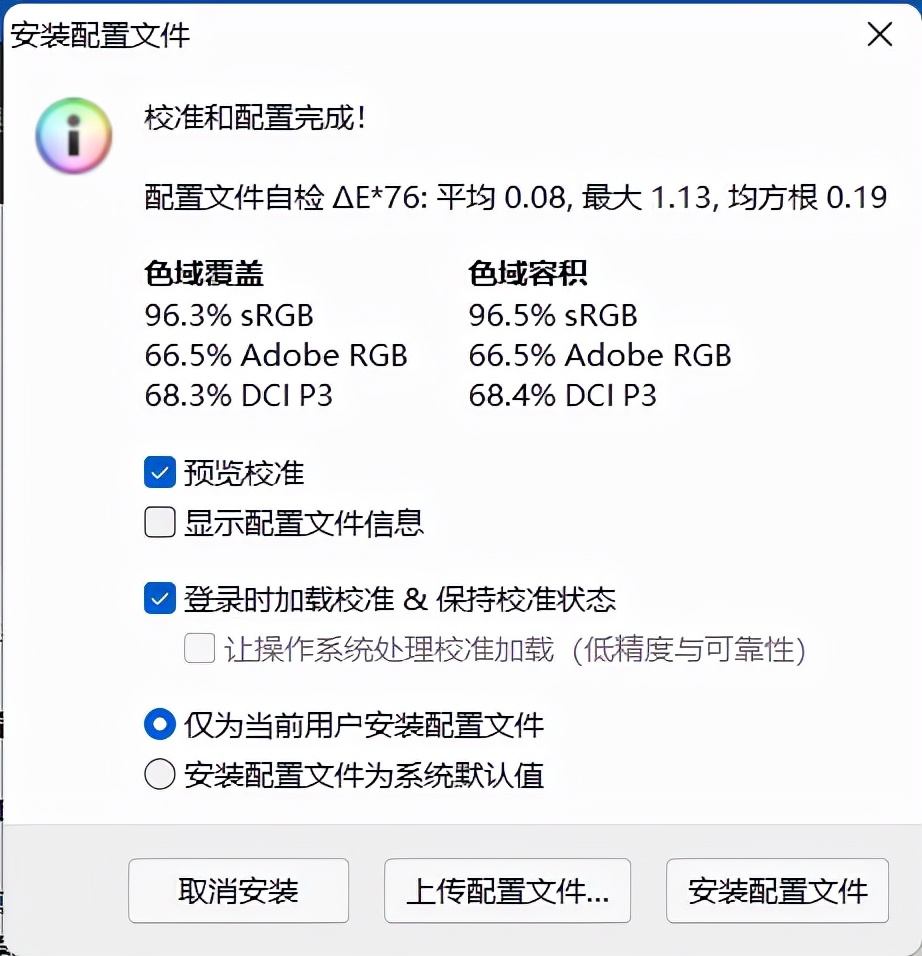Open 上传配置文件... button
Image resolution: width=922 pixels, height=956 pixels.
(507, 890)
